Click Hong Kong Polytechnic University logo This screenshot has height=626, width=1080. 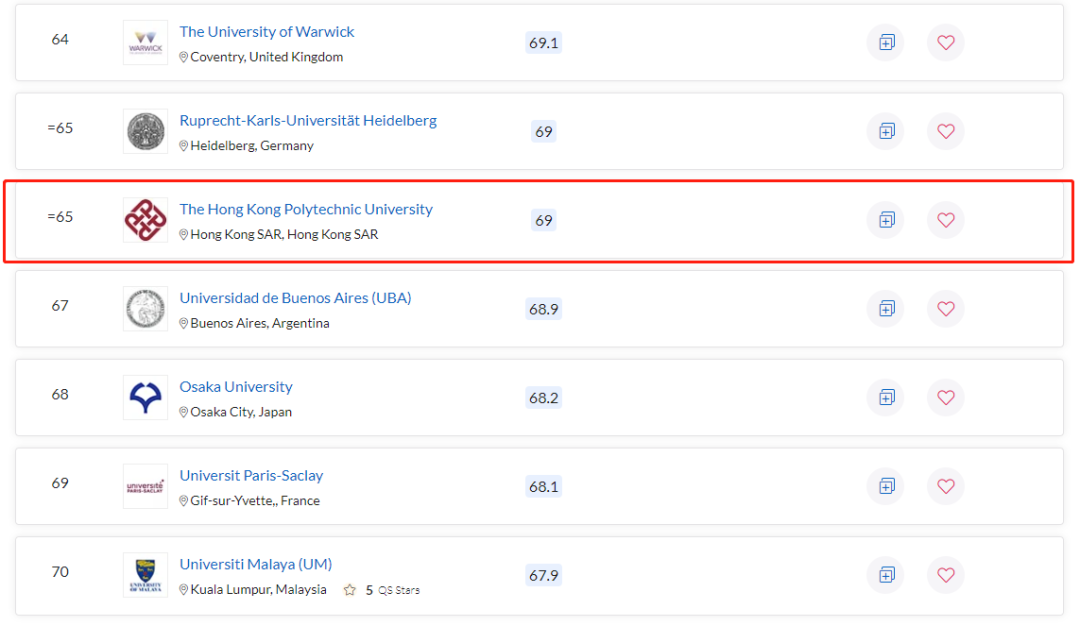pos(145,220)
